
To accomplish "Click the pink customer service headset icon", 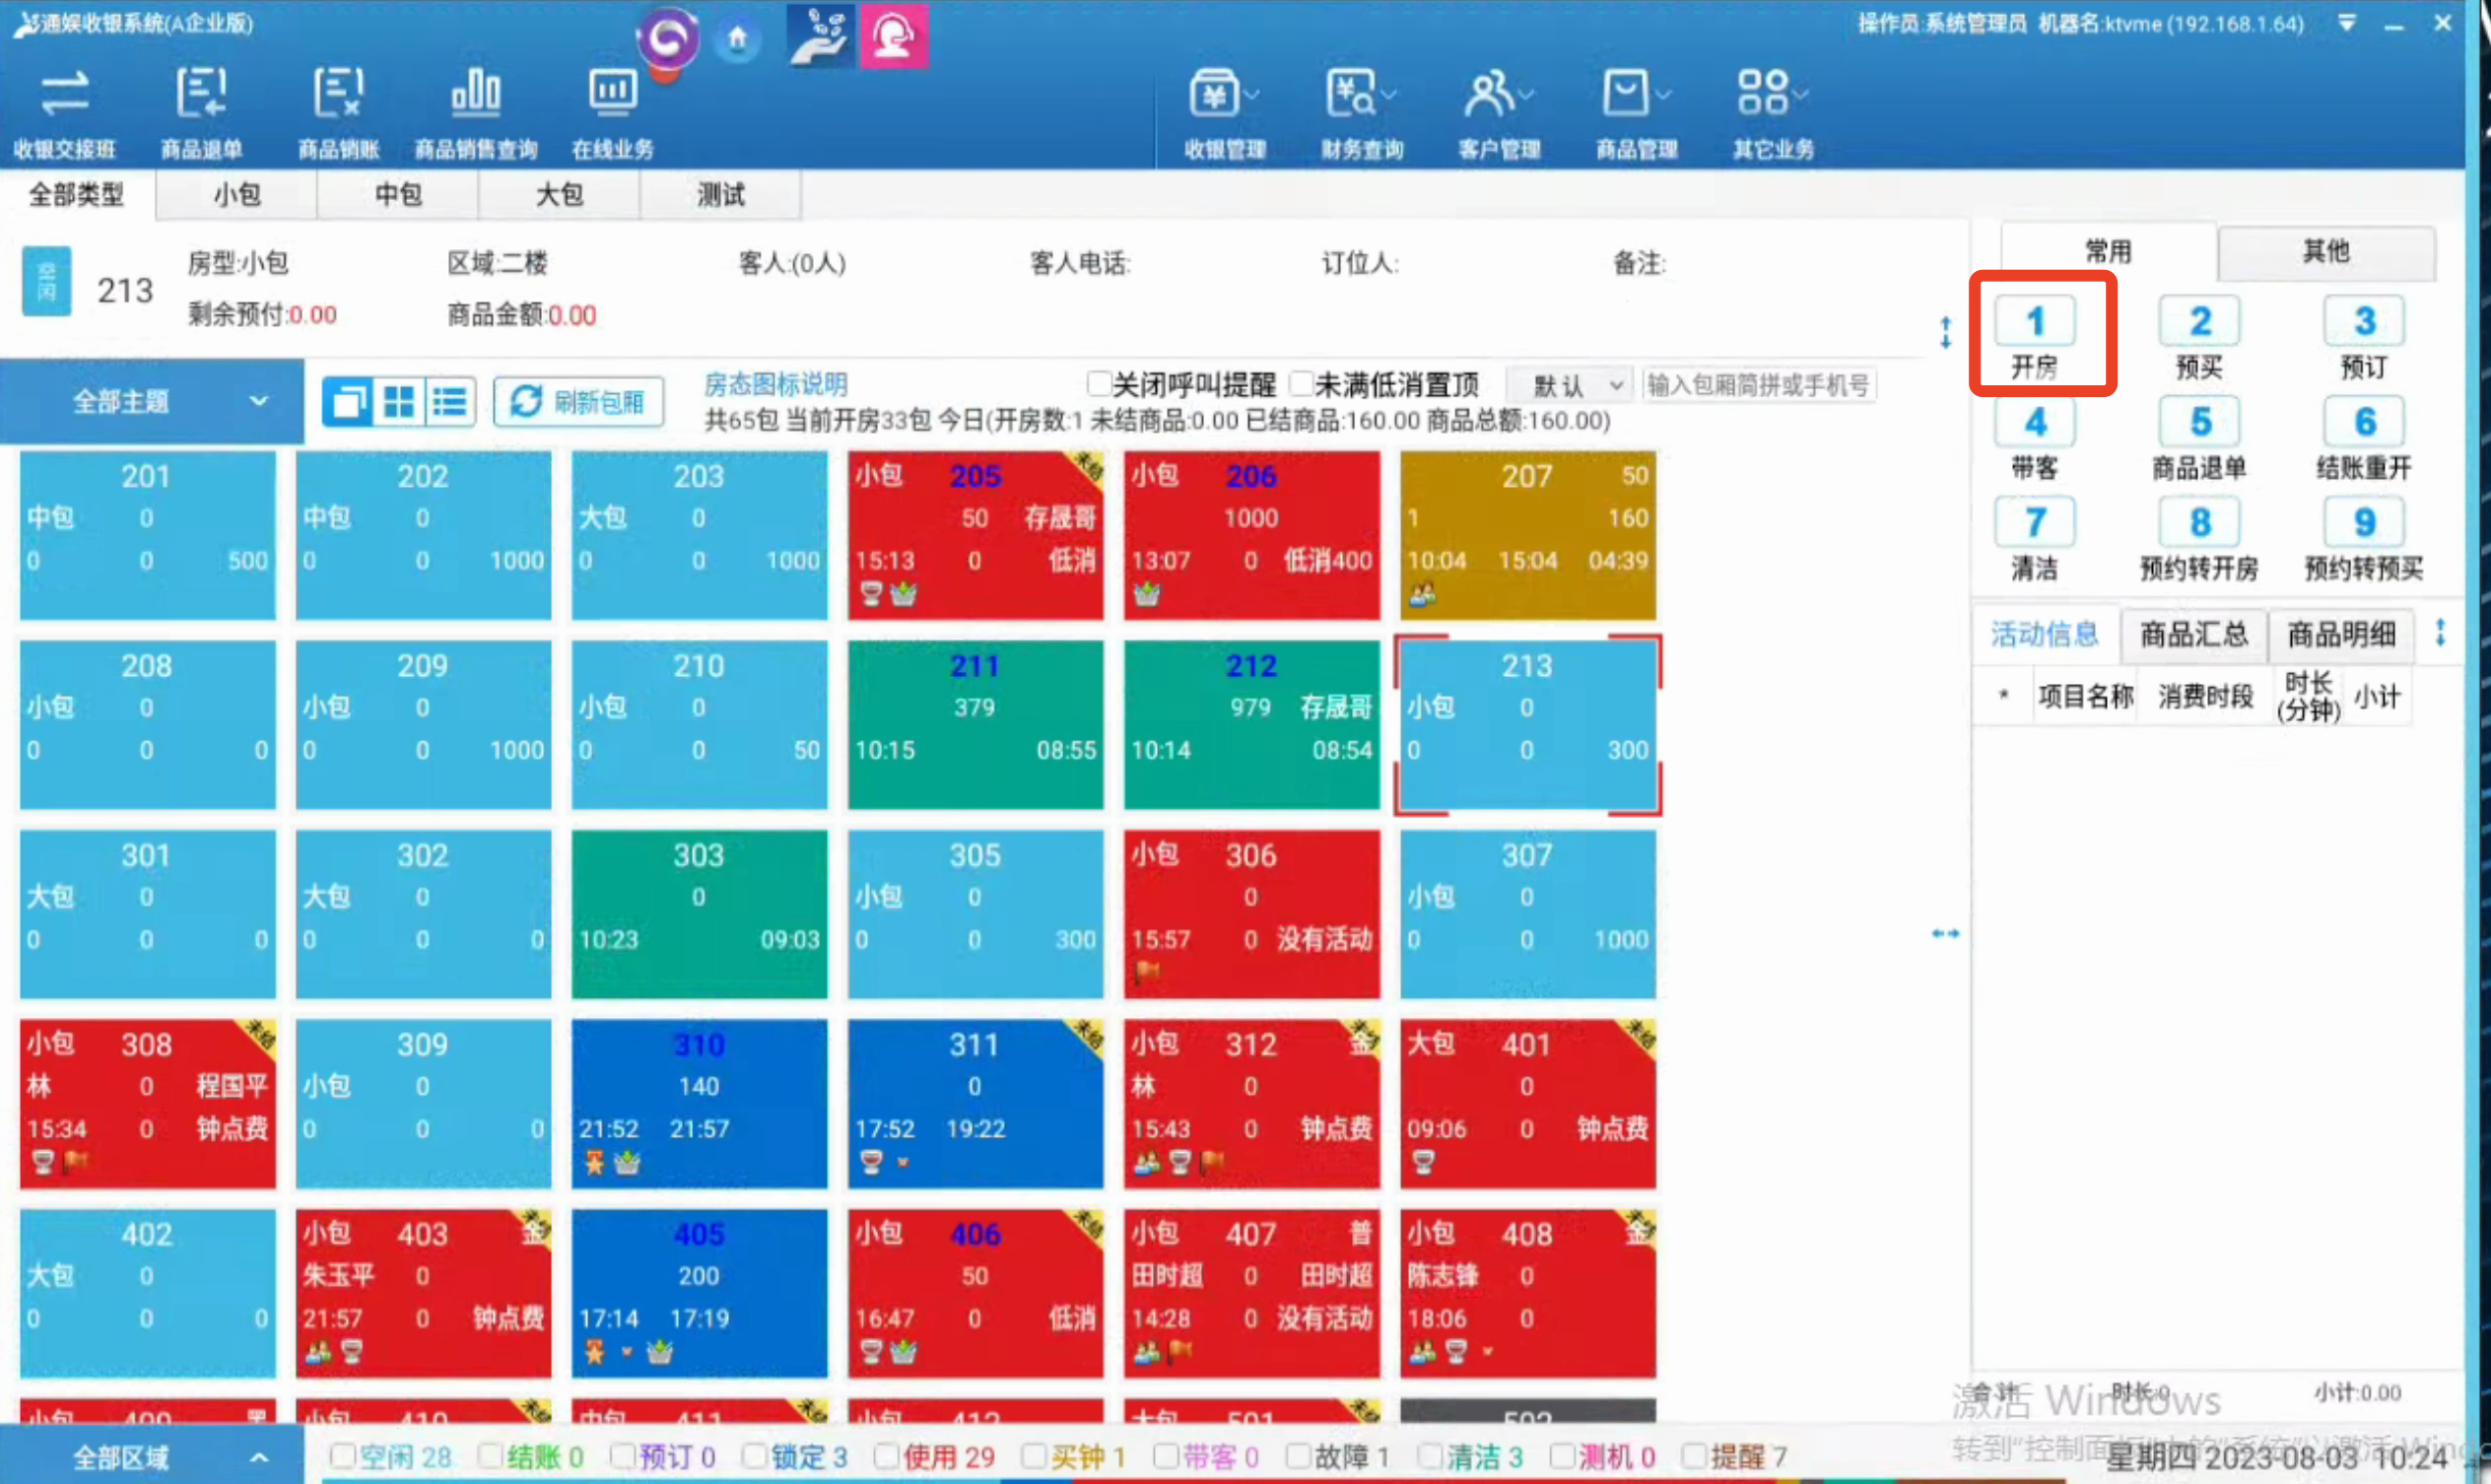I will tap(893, 36).
